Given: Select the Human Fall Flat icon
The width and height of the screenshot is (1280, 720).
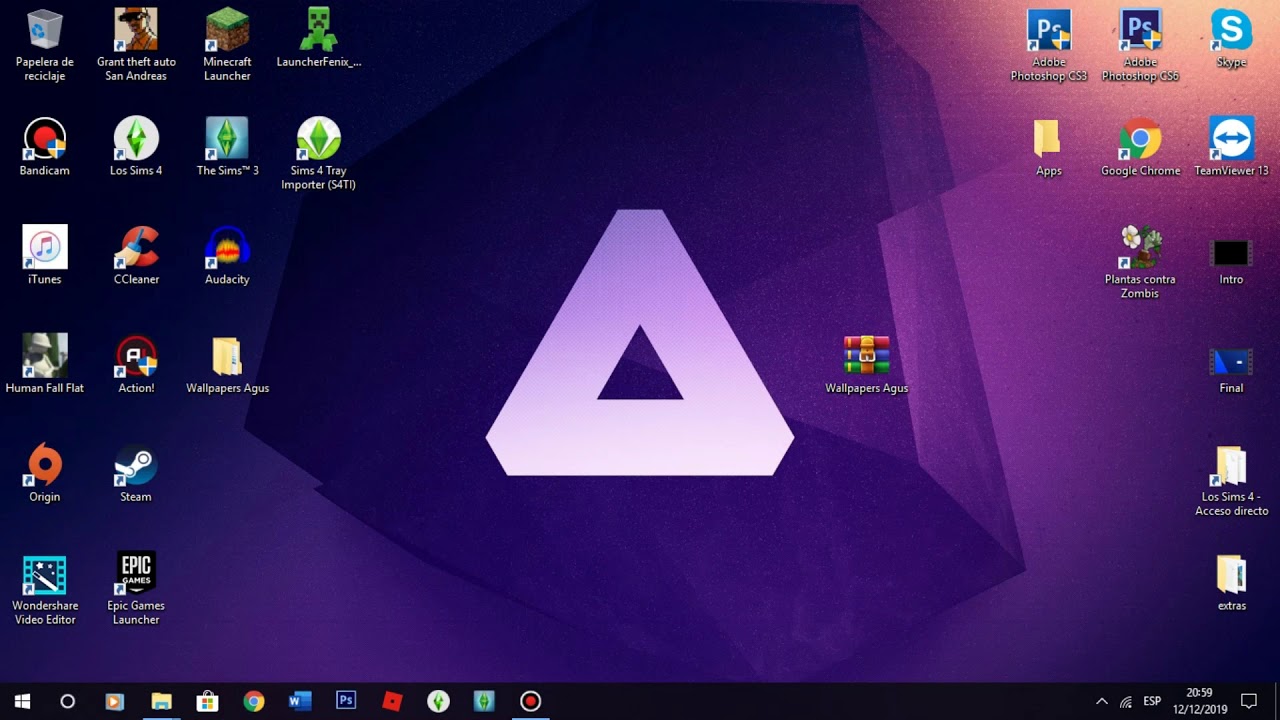Looking at the screenshot, I should click(x=45, y=364).
